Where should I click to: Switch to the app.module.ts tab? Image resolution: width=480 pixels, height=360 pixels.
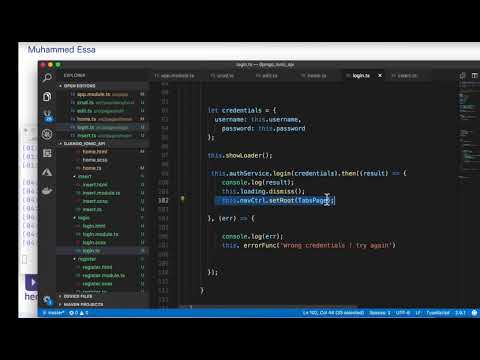tap(174, 76)
